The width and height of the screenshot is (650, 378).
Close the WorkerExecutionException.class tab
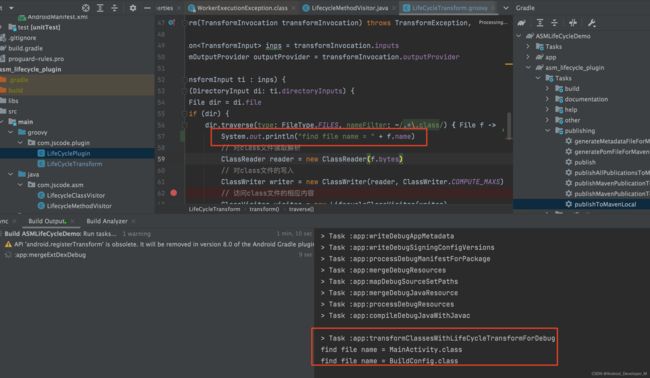(293, 8)
